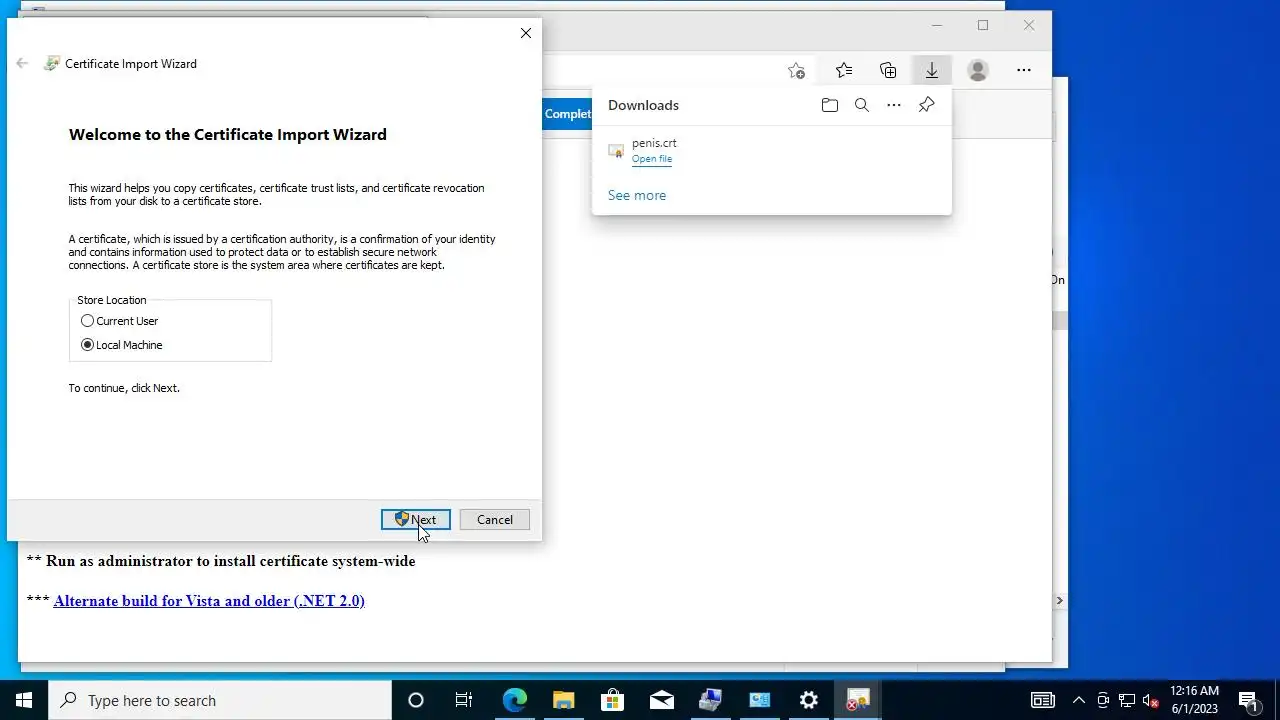Open the Edge Collections icon
The image size is (1280, 720).
click(888, 70)
